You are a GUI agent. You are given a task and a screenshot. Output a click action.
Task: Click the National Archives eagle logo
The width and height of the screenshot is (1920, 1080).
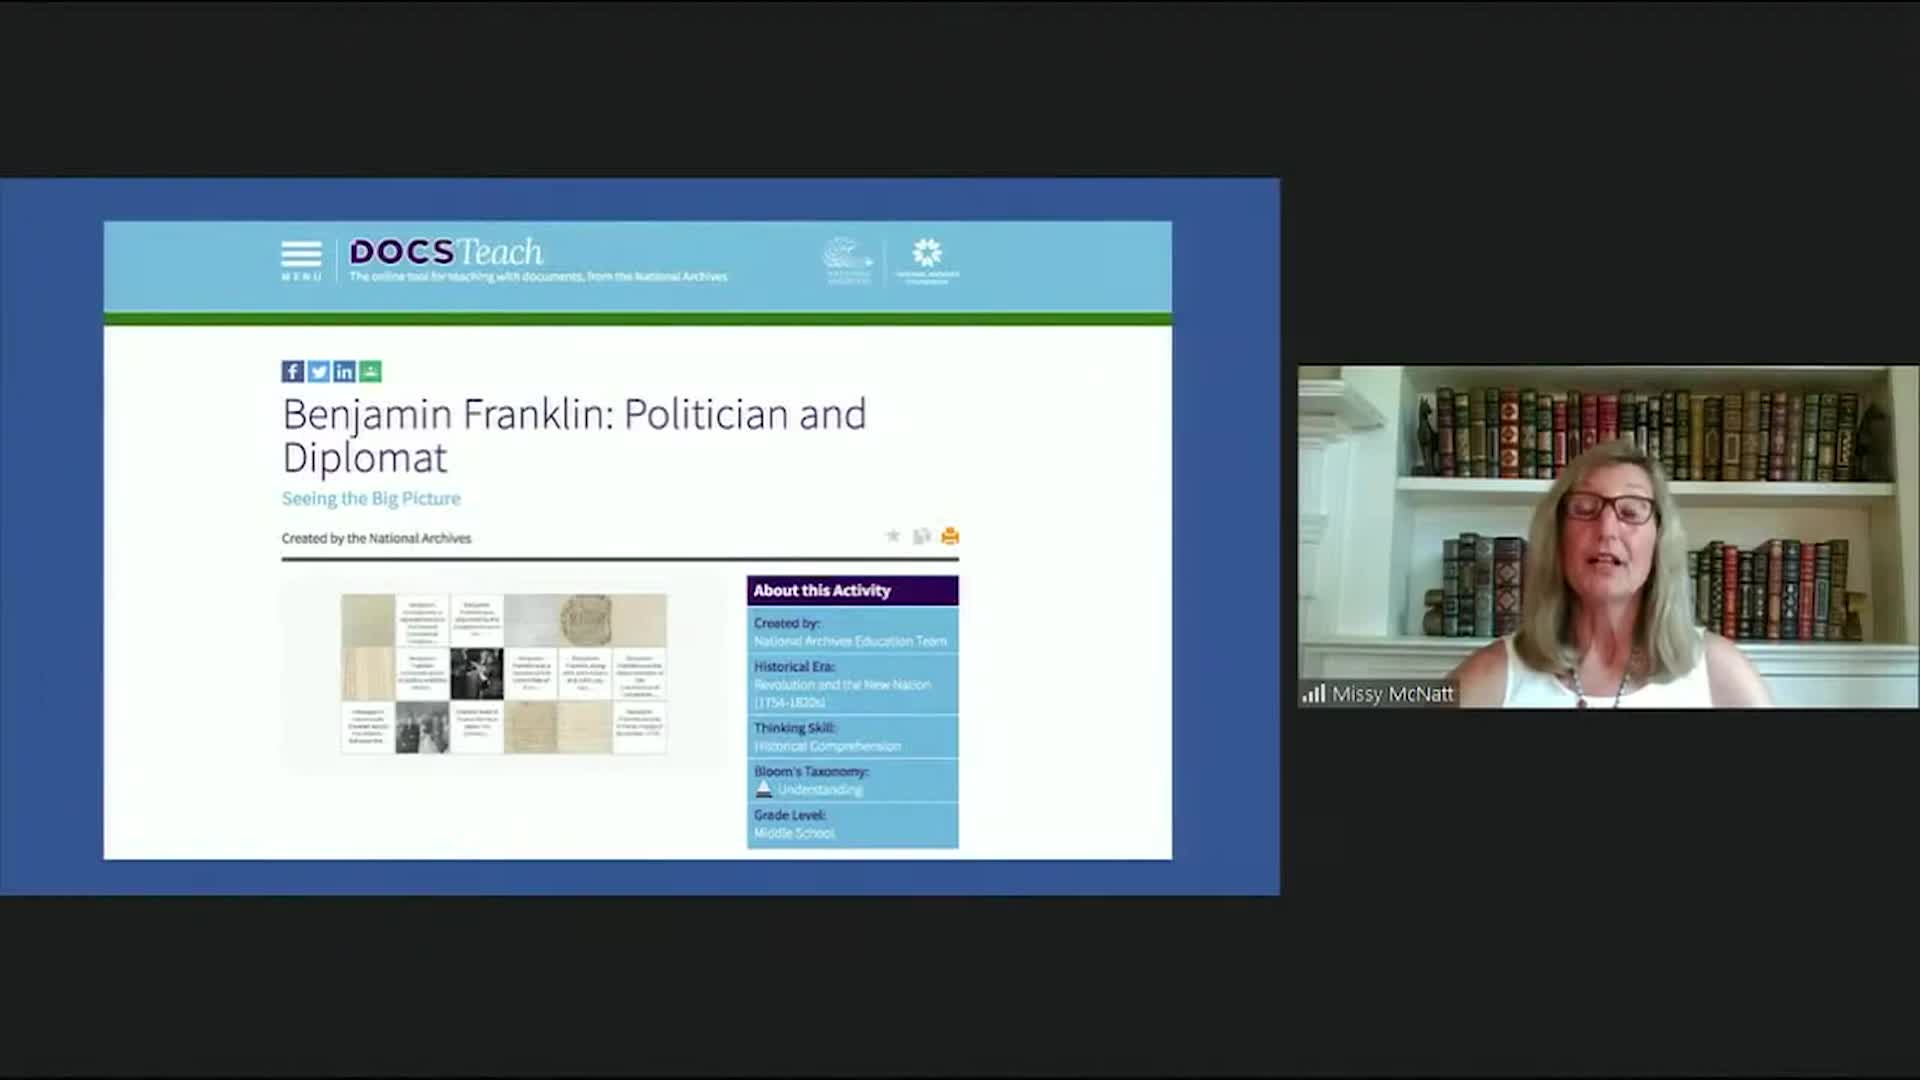(848, 261)
